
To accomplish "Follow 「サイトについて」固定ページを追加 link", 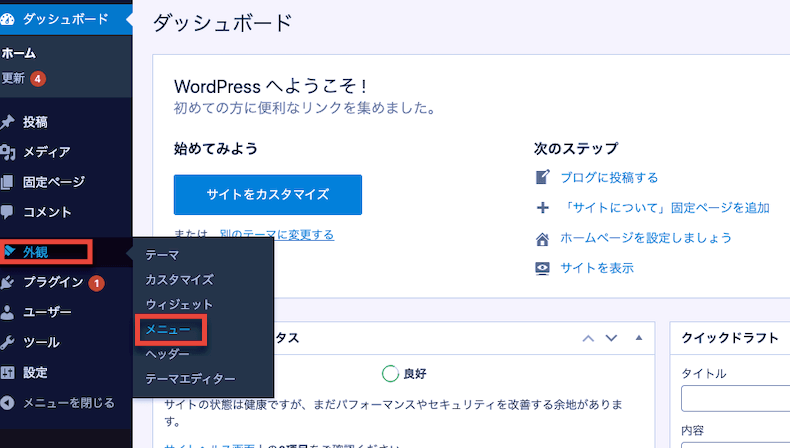I will coord(665,208).
